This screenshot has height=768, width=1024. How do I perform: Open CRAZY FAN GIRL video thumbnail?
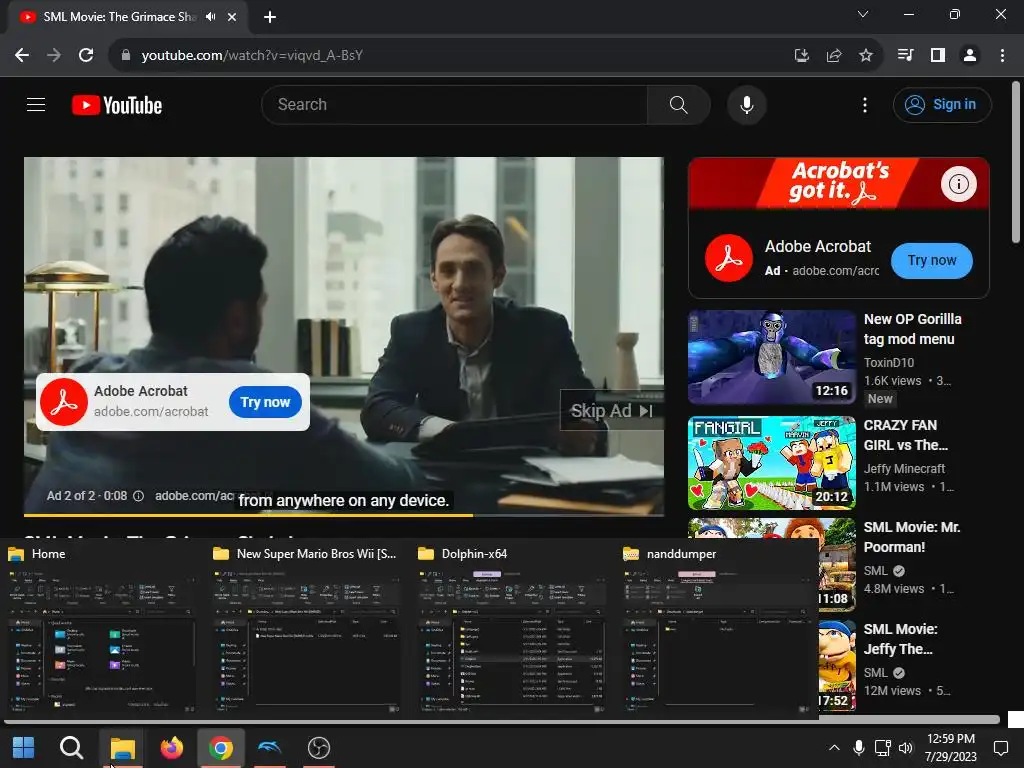(x=772, y=463)
